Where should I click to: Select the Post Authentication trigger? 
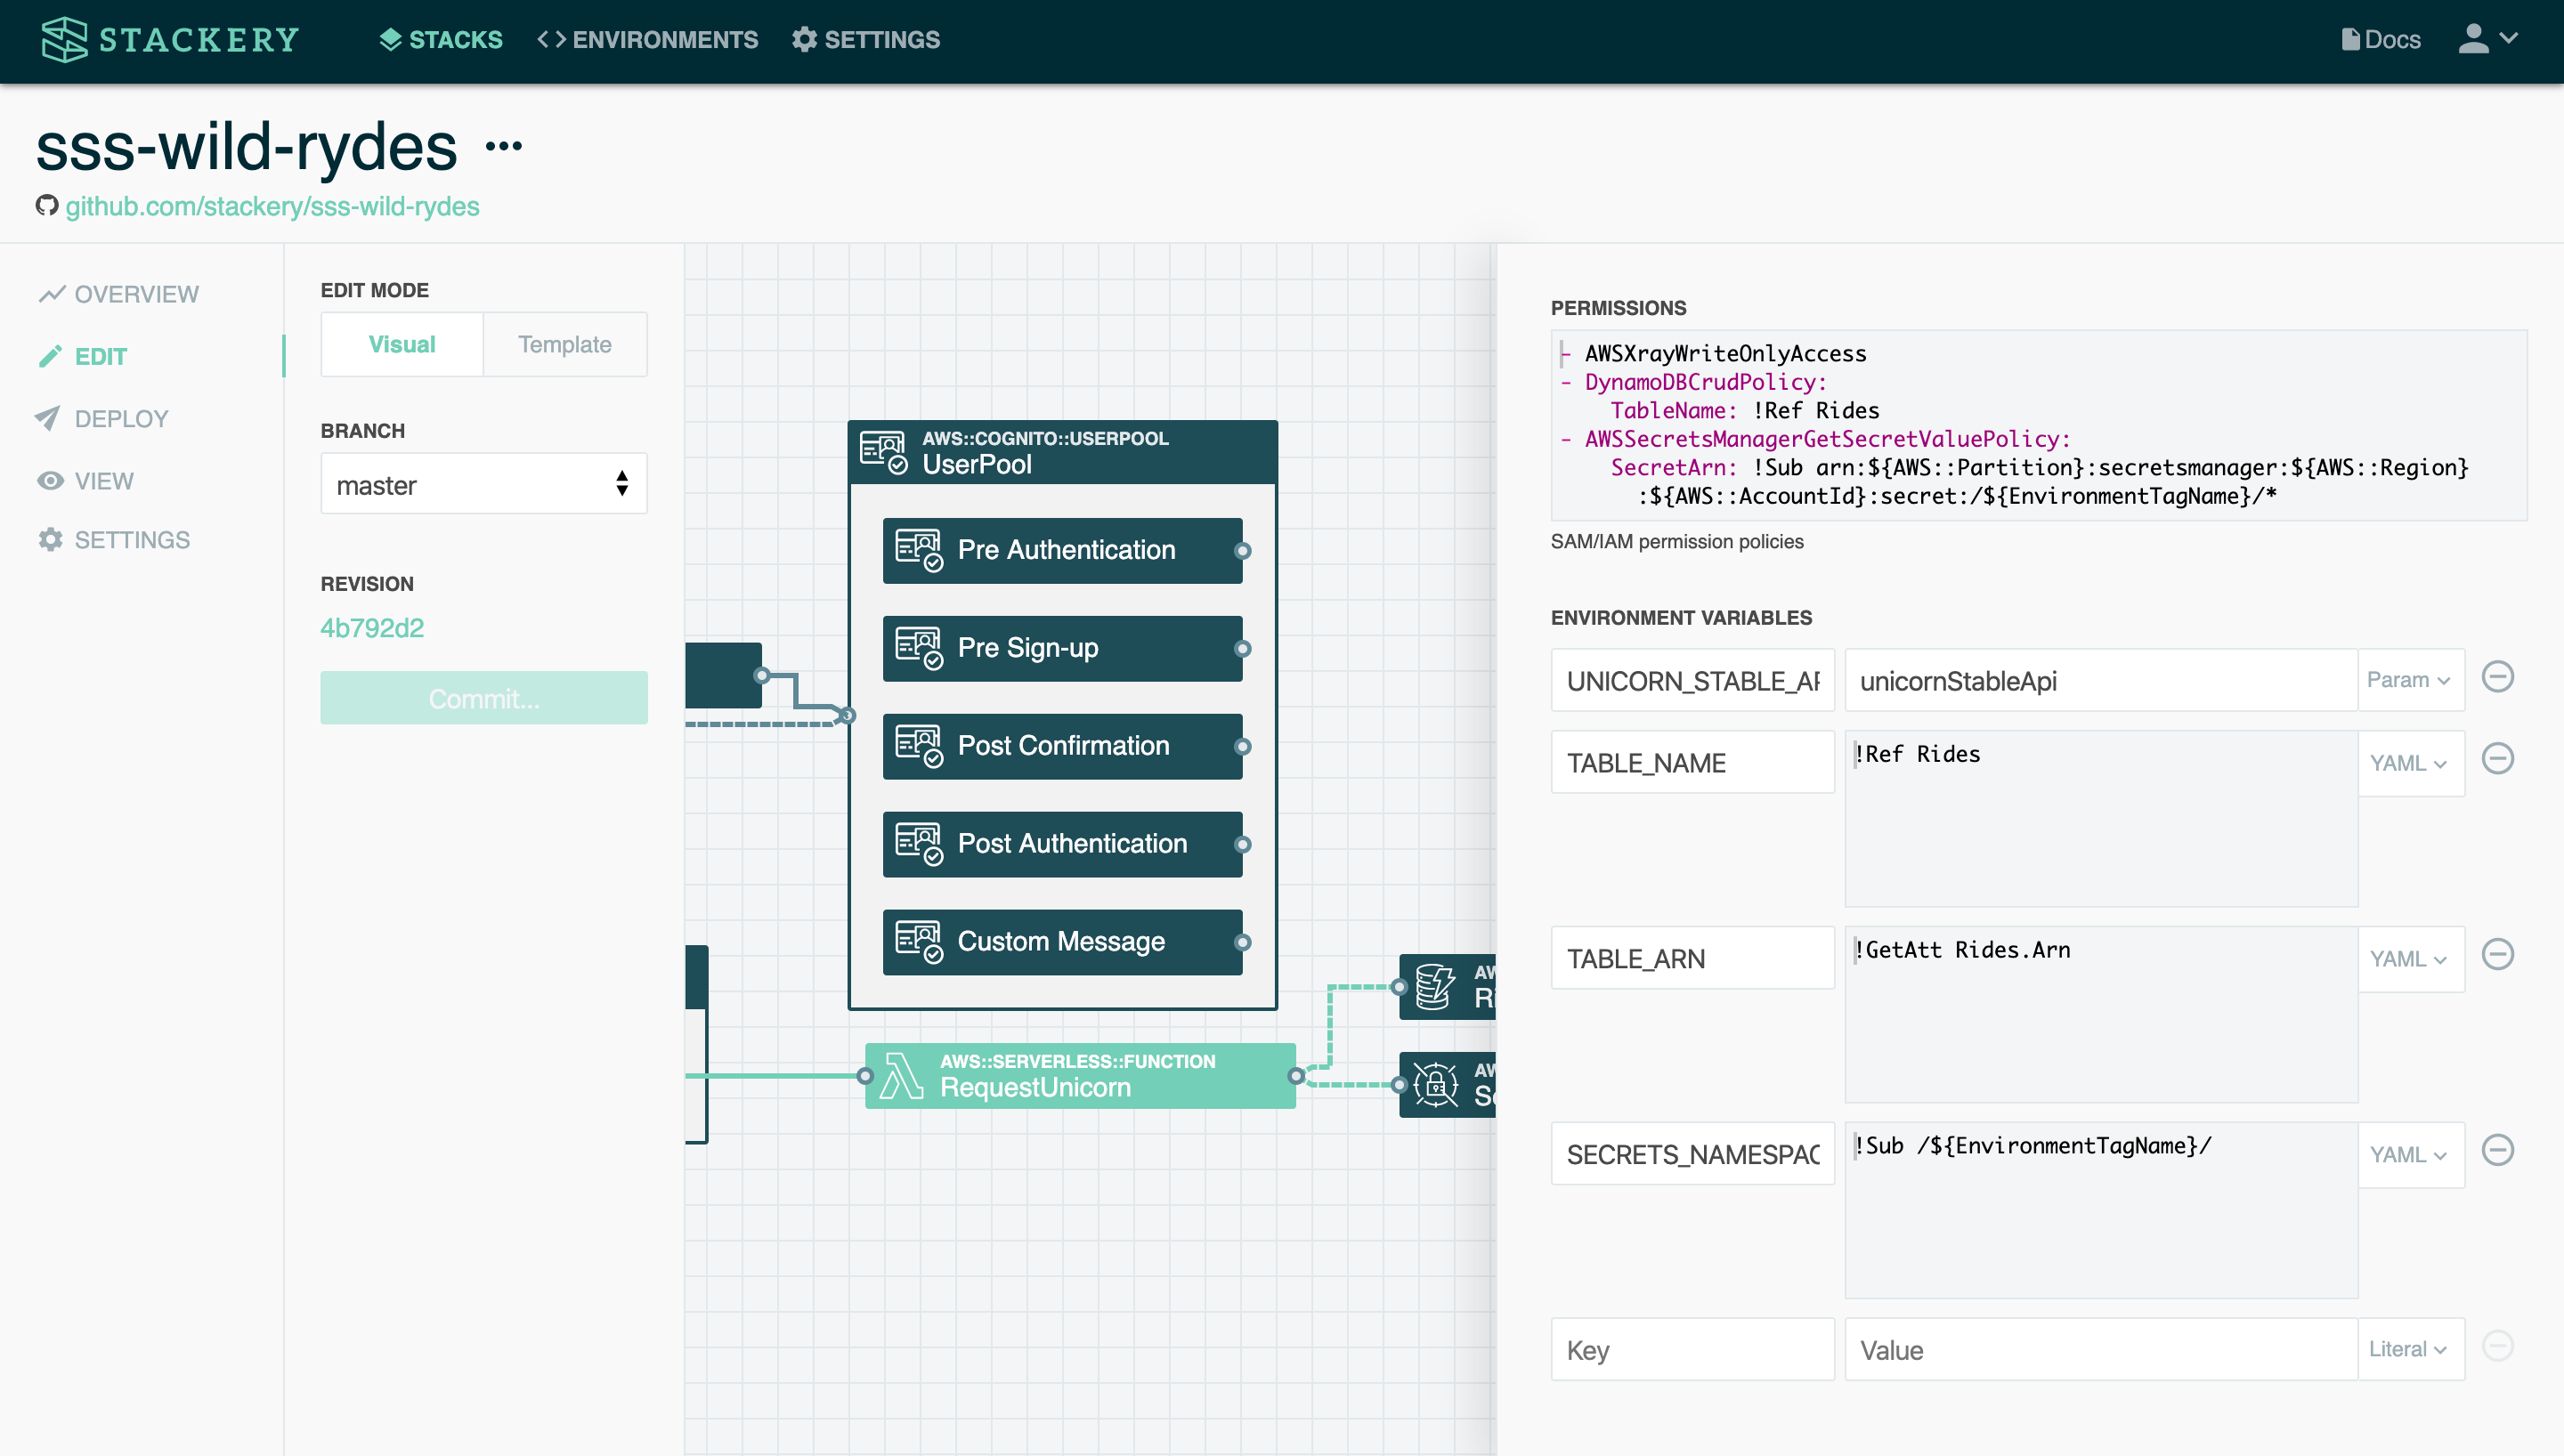pyautogui.click(x=1062, y=844)
